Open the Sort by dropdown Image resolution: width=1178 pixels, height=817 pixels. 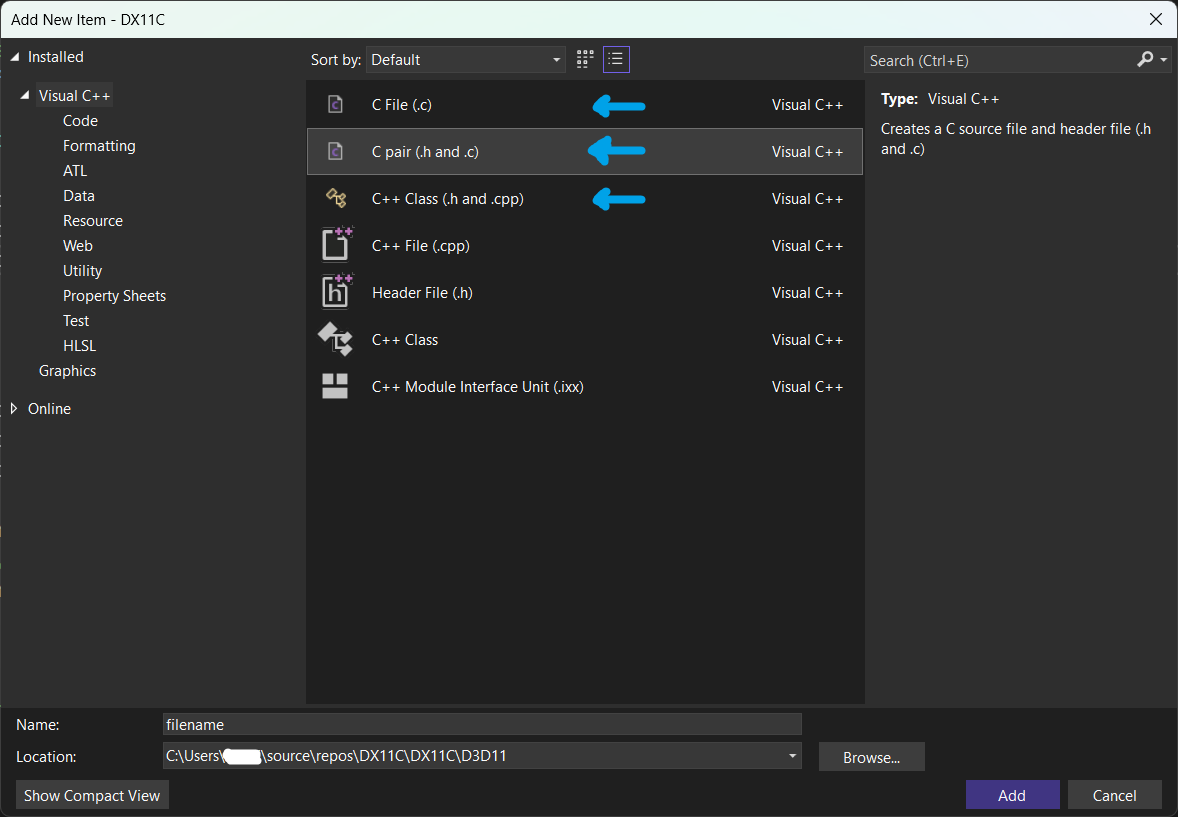point(465,60)
